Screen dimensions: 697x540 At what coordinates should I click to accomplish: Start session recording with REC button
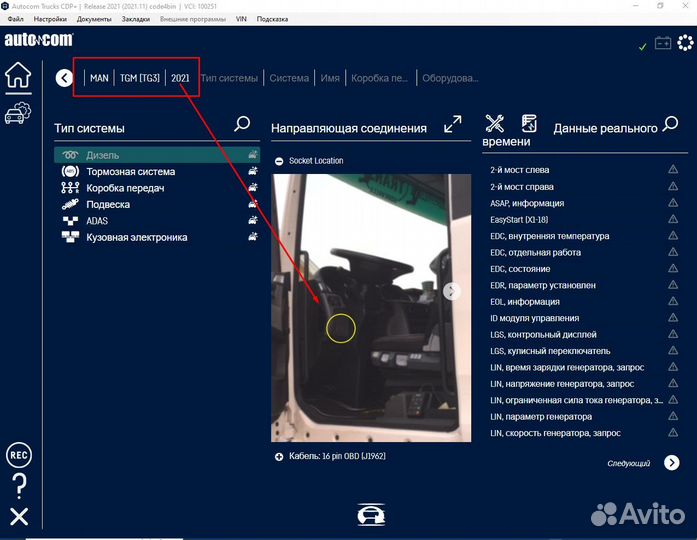pos(19,455)
